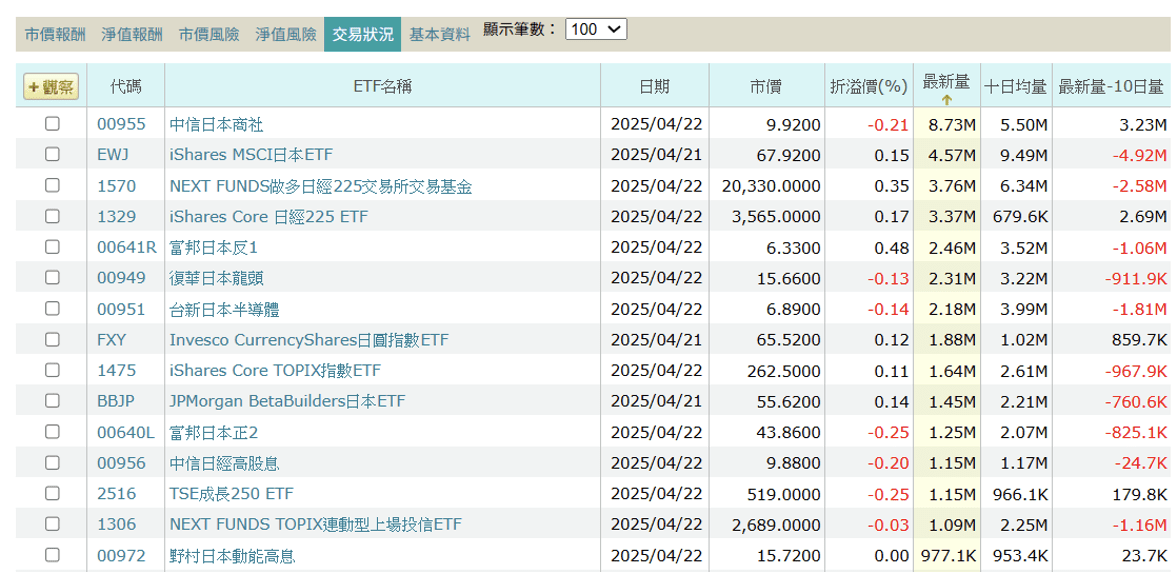Click the 977.1K latest volume cell
The image size is (1174, 572).
coord(948,556)
